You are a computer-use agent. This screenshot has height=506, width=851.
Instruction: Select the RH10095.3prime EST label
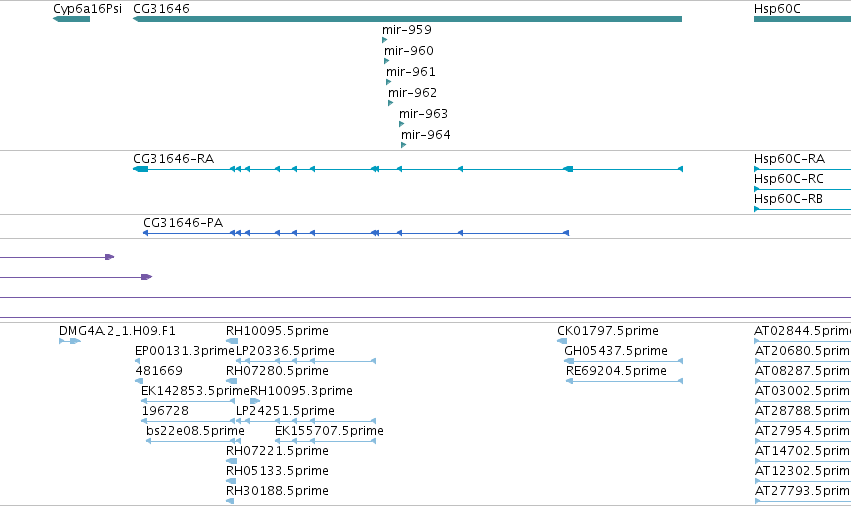tap(301, 391)
